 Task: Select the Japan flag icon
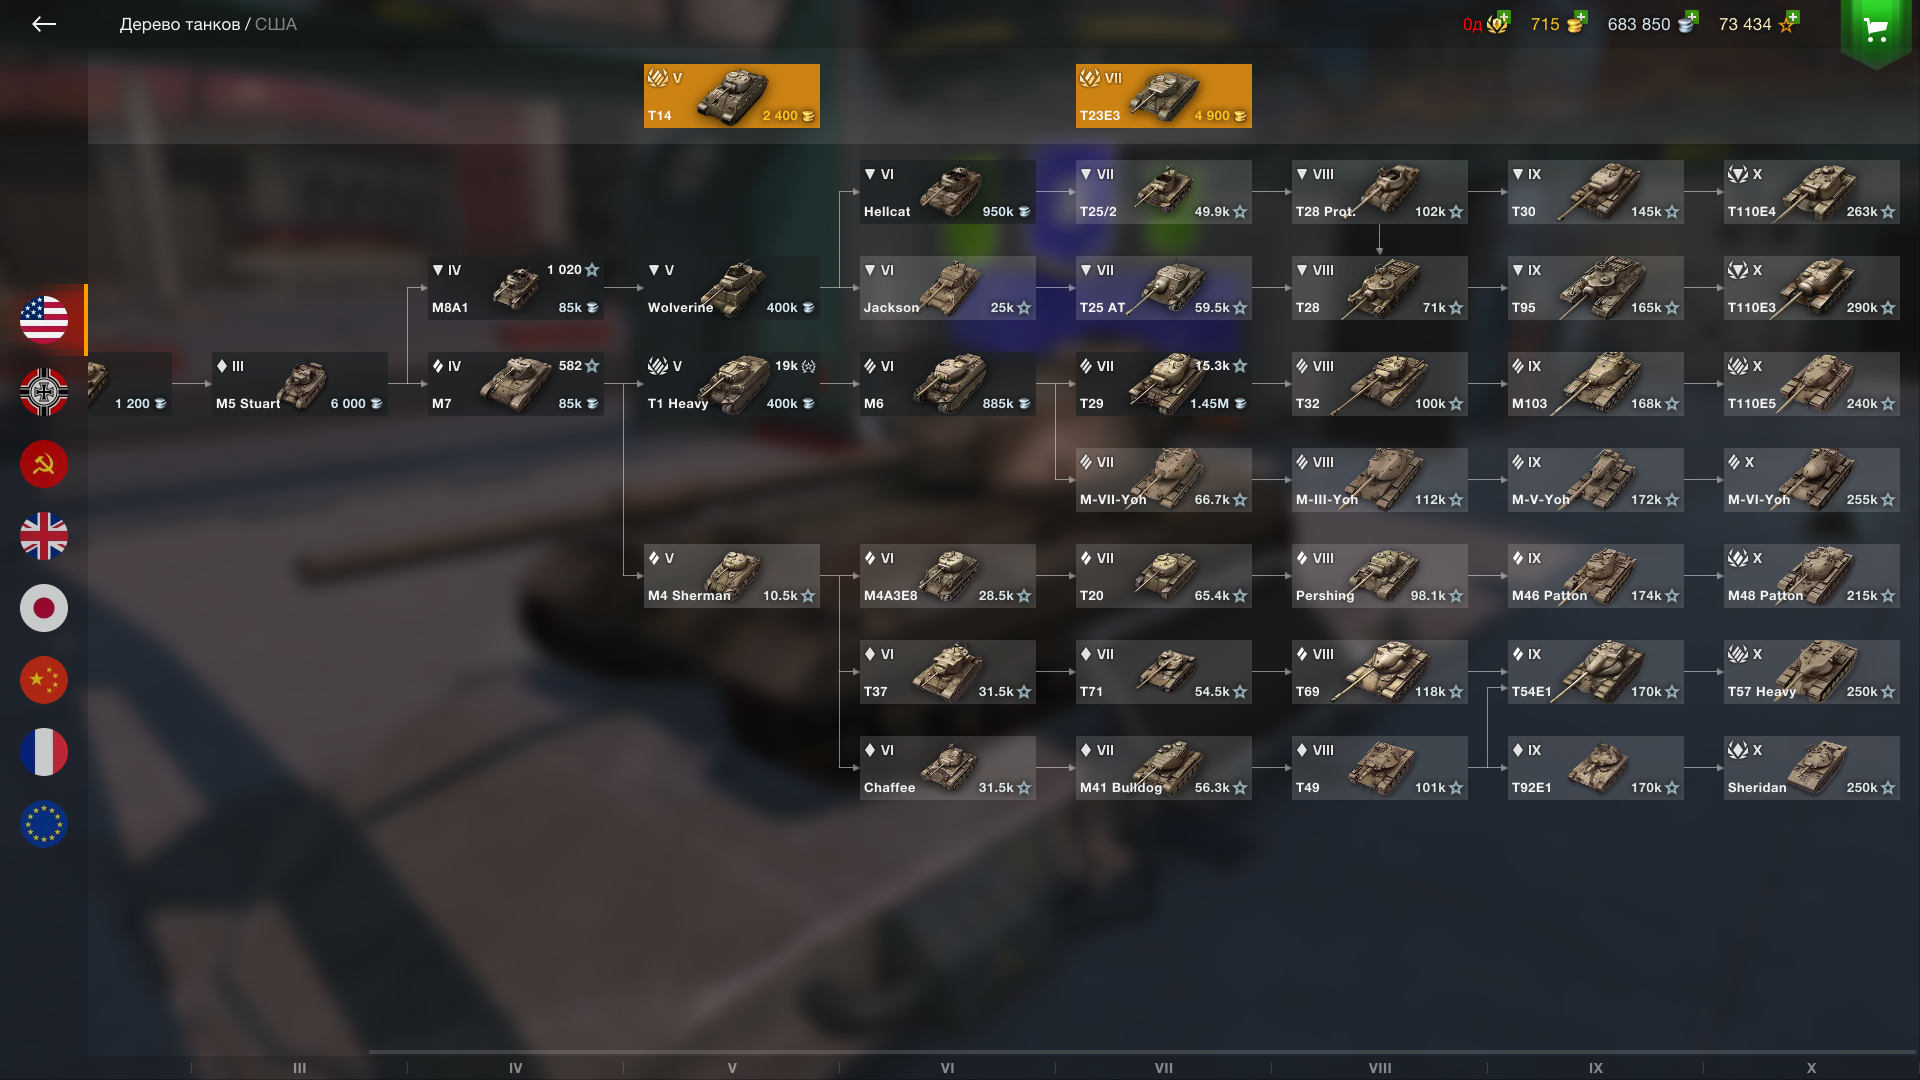click(x=44, y=608)
